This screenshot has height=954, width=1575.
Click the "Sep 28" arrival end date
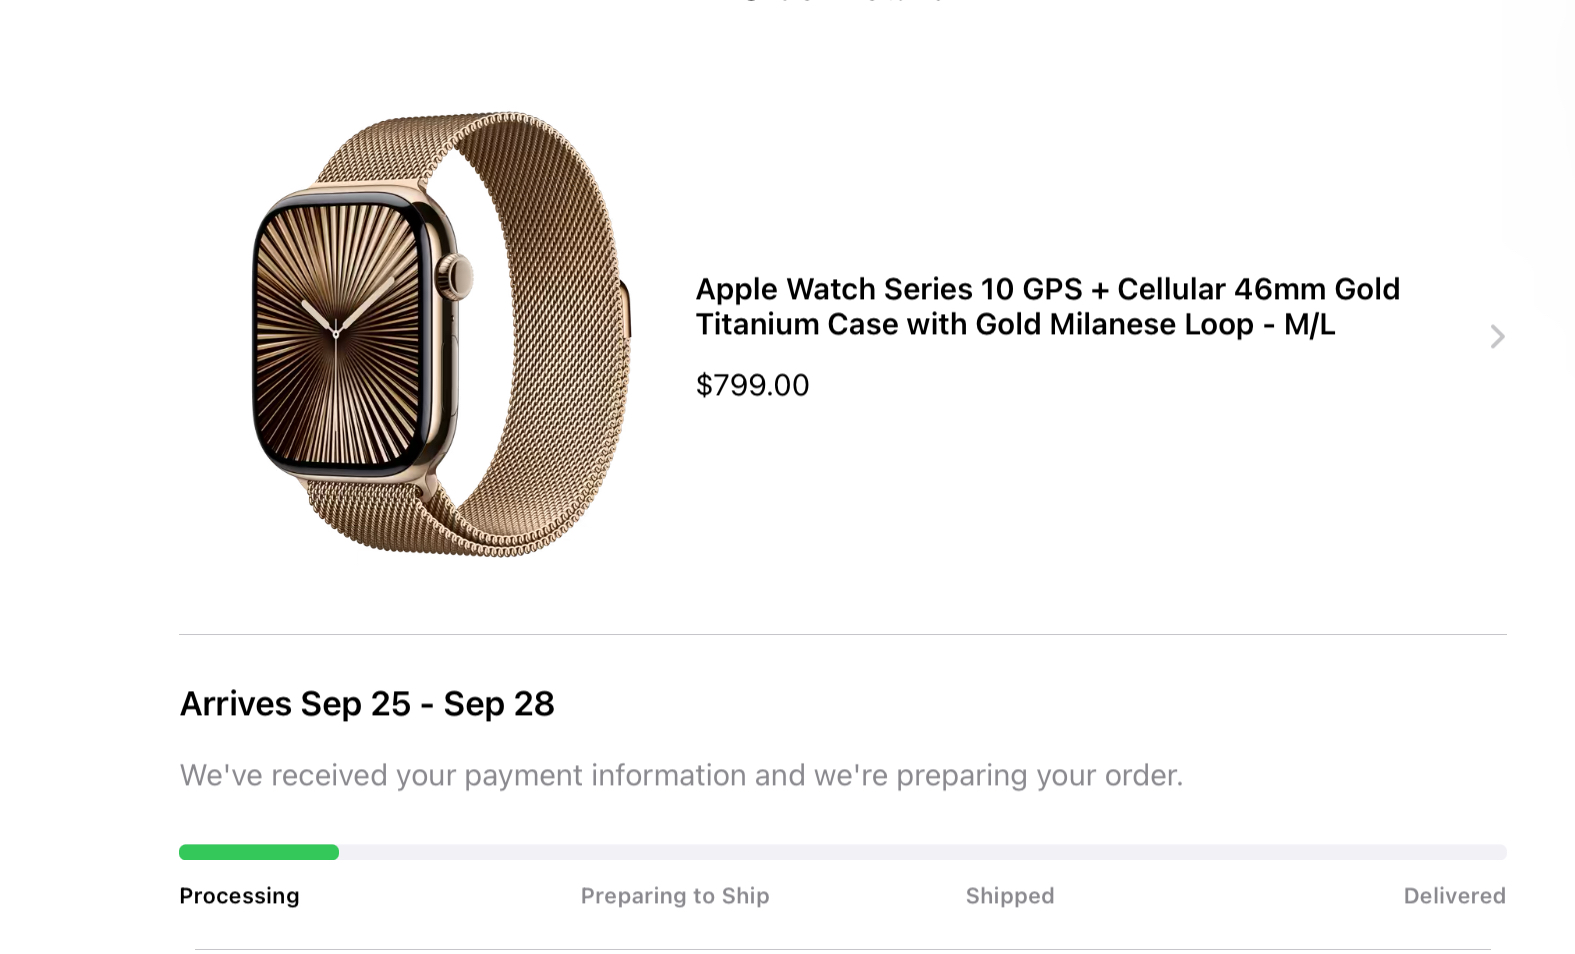coord(498,704)
